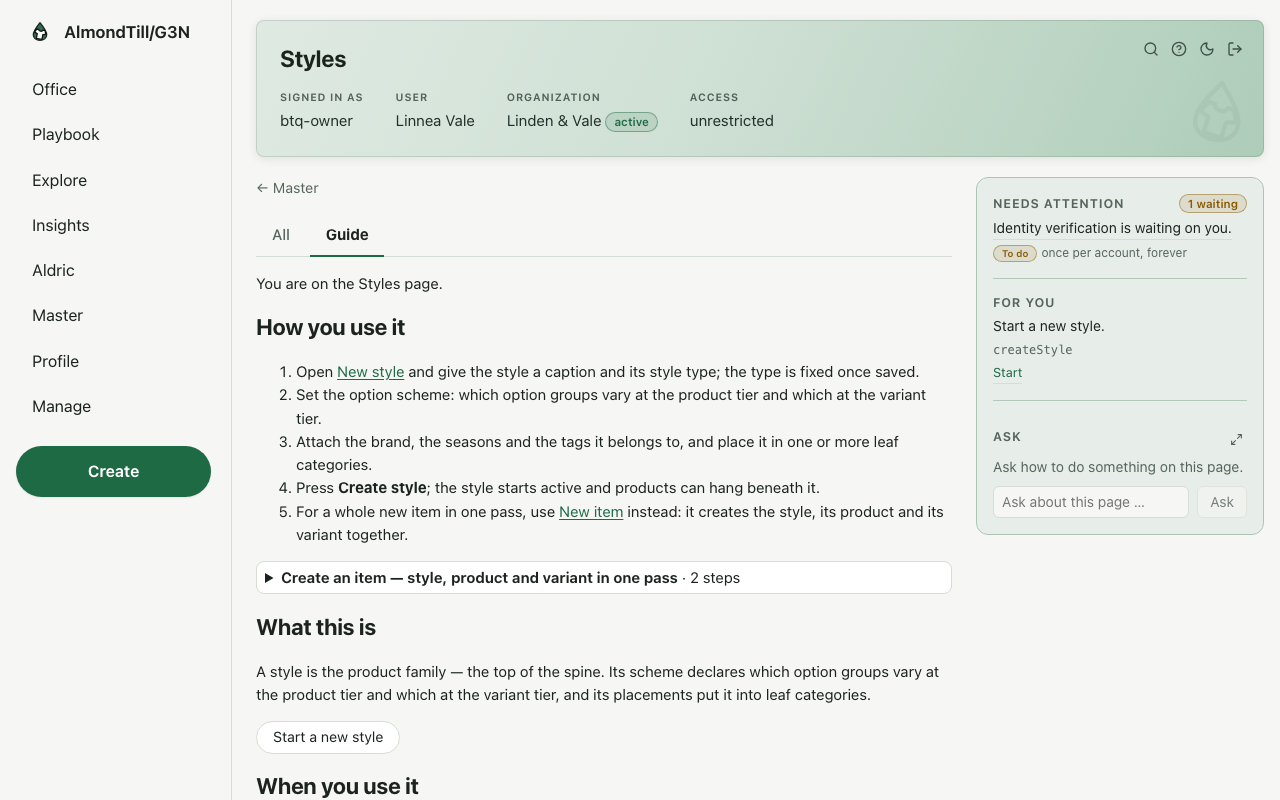Switch to the All tab
The image size is (1280, 800).
click(281, 235)
